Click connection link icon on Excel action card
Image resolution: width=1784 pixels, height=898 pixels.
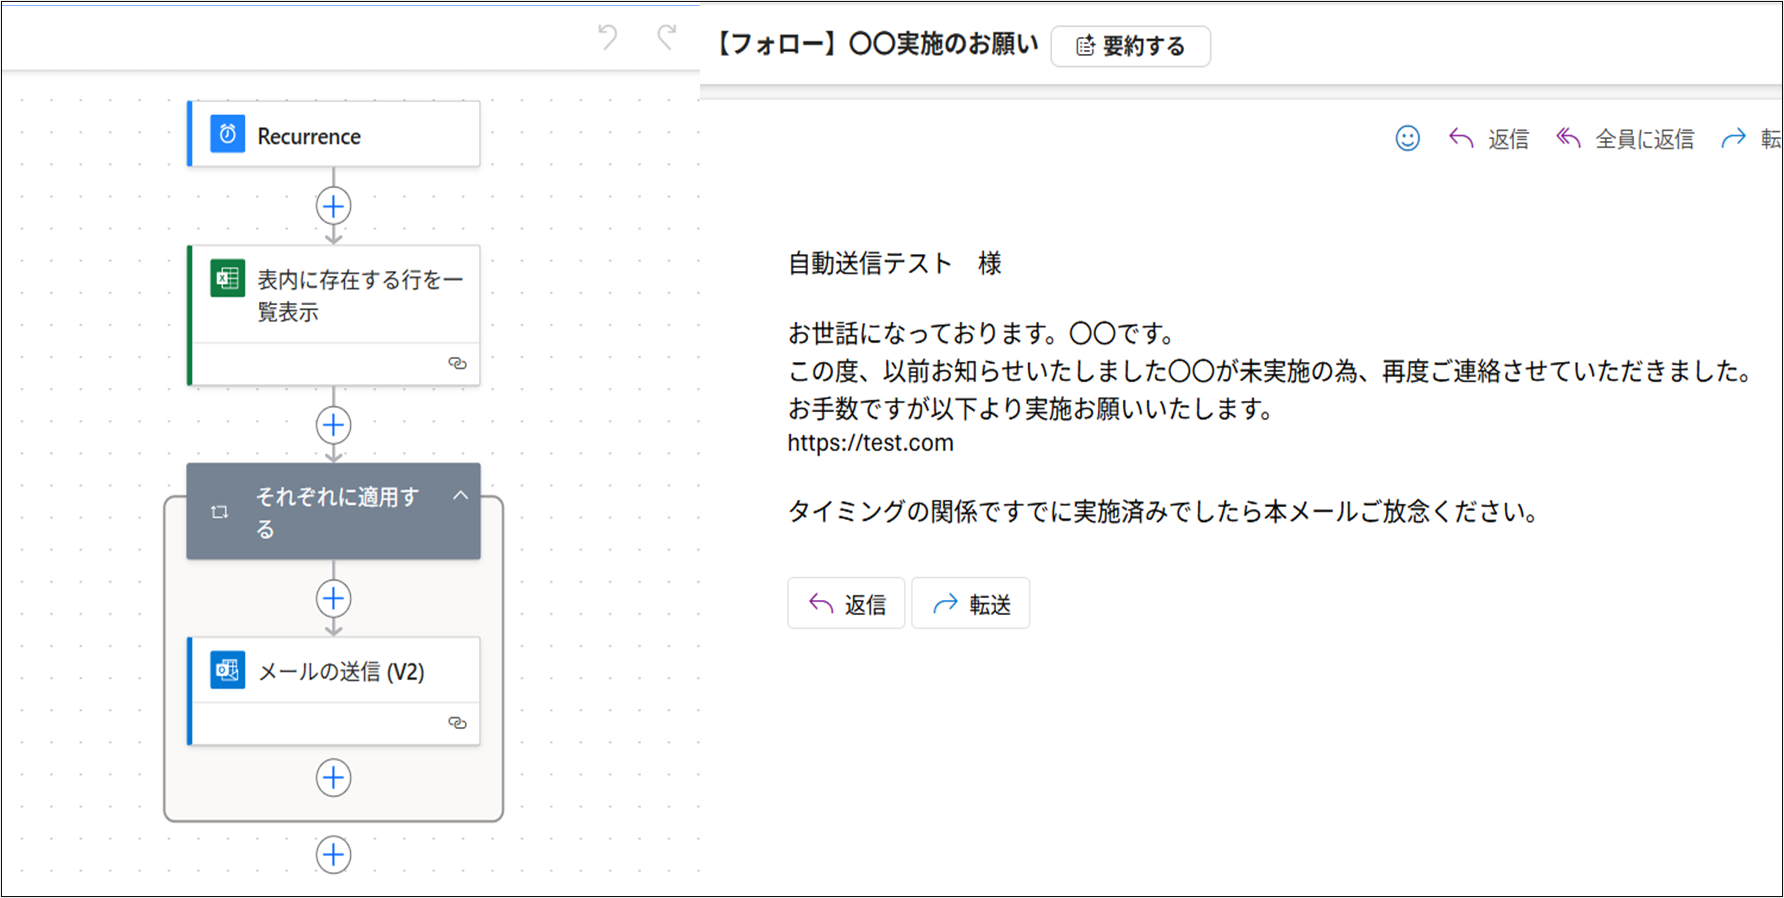pos(457,363)
